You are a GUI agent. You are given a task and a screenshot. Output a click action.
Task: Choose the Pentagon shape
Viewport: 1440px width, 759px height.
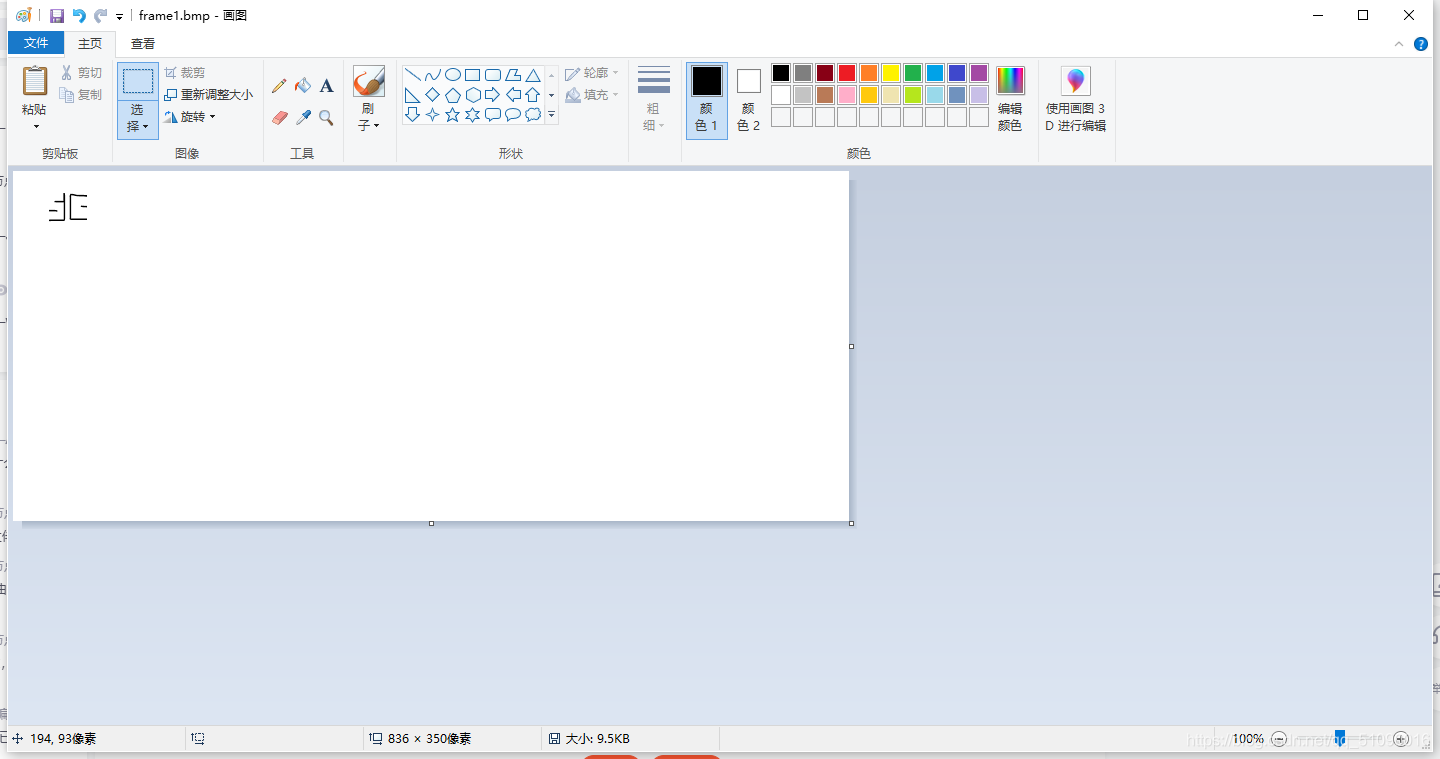(x=452, y=95)
